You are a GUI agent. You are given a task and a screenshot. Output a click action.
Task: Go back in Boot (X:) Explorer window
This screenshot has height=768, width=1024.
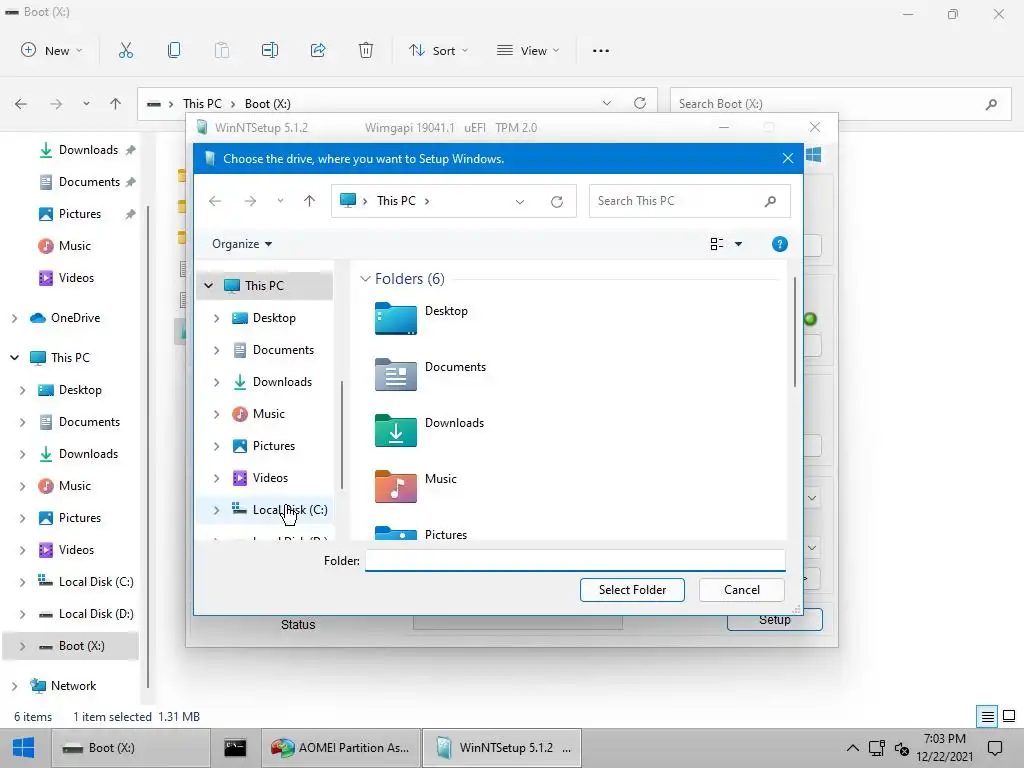(21, 104)
